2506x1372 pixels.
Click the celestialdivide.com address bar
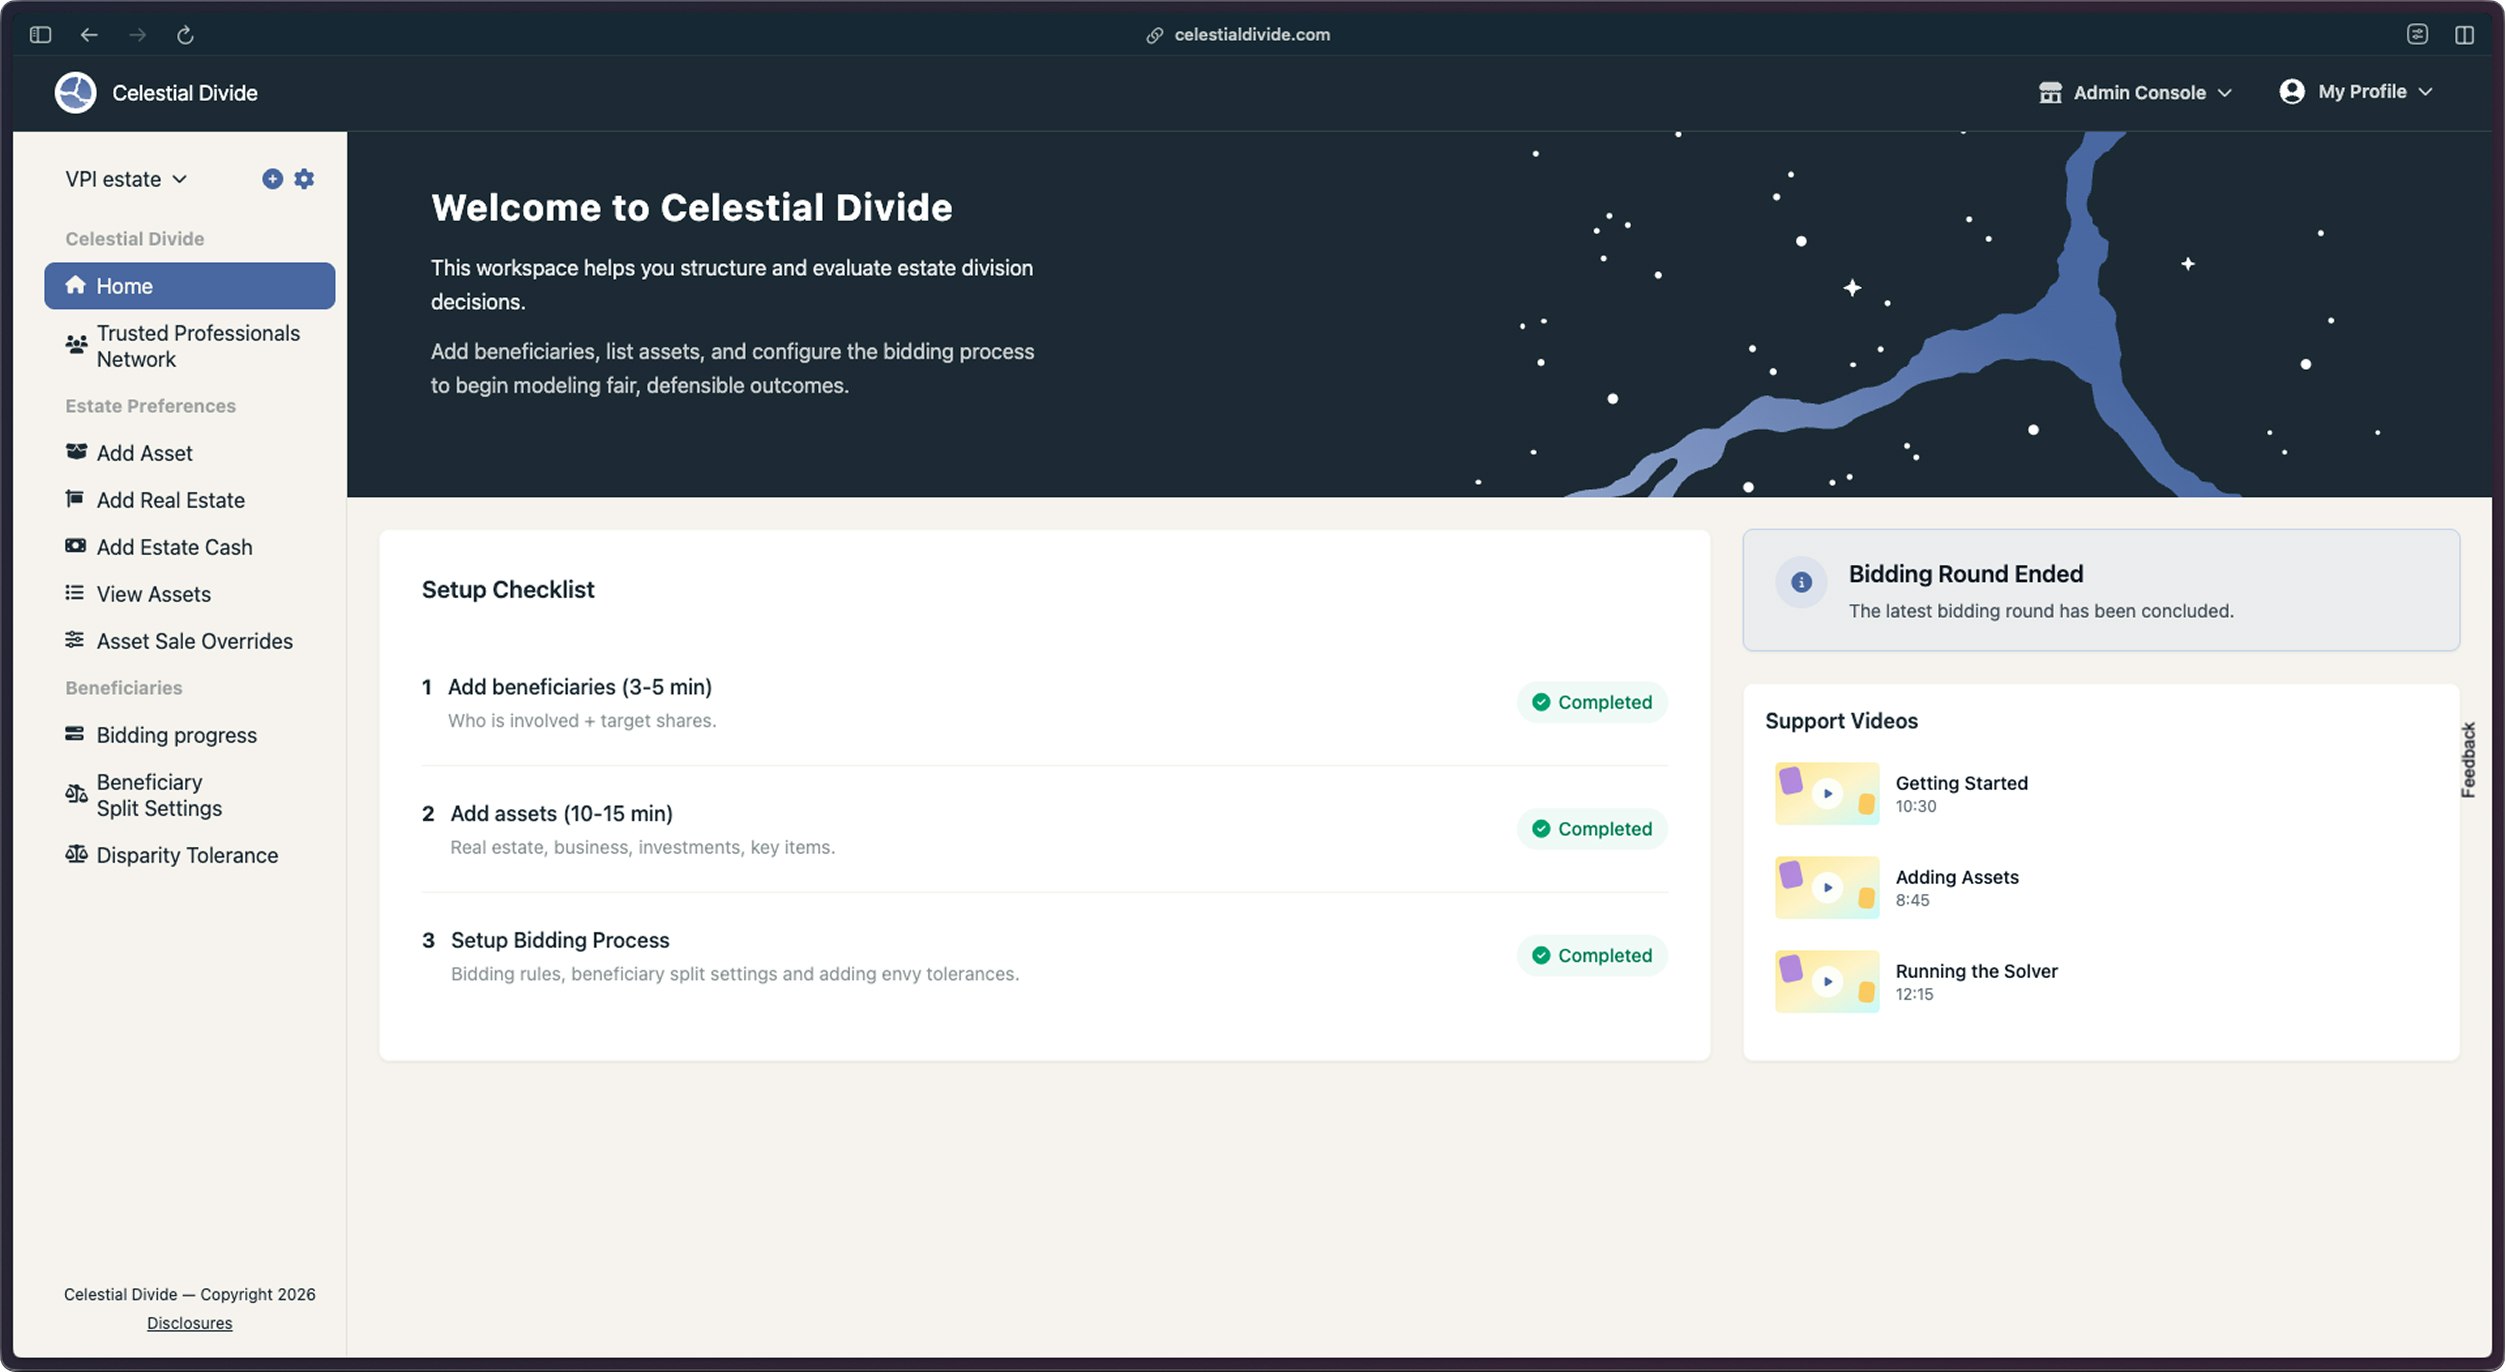click(x=1250, y=35)
